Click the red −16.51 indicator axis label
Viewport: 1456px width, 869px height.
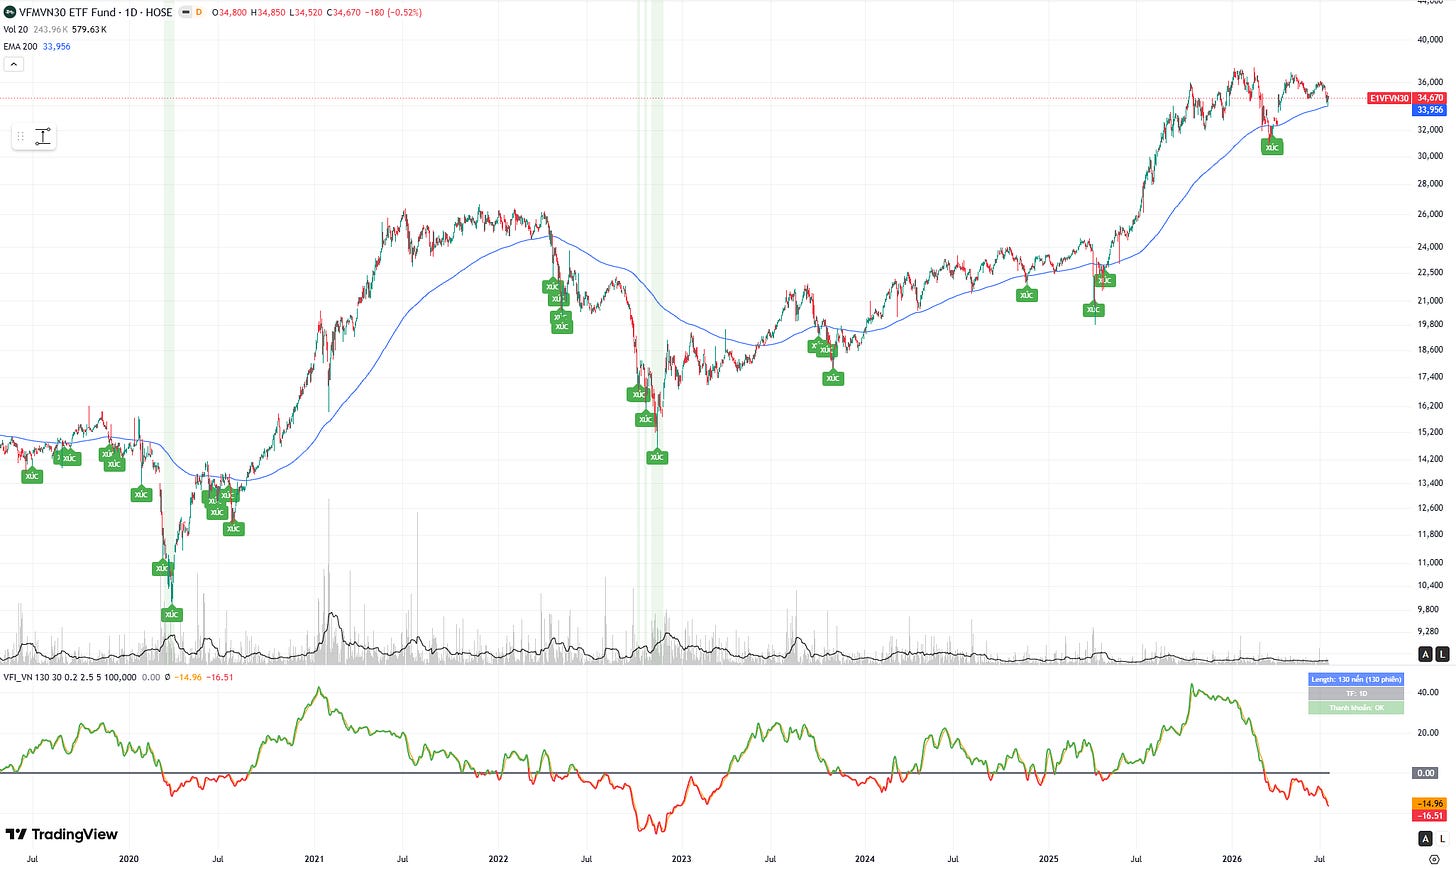[x=1429, y=815]
